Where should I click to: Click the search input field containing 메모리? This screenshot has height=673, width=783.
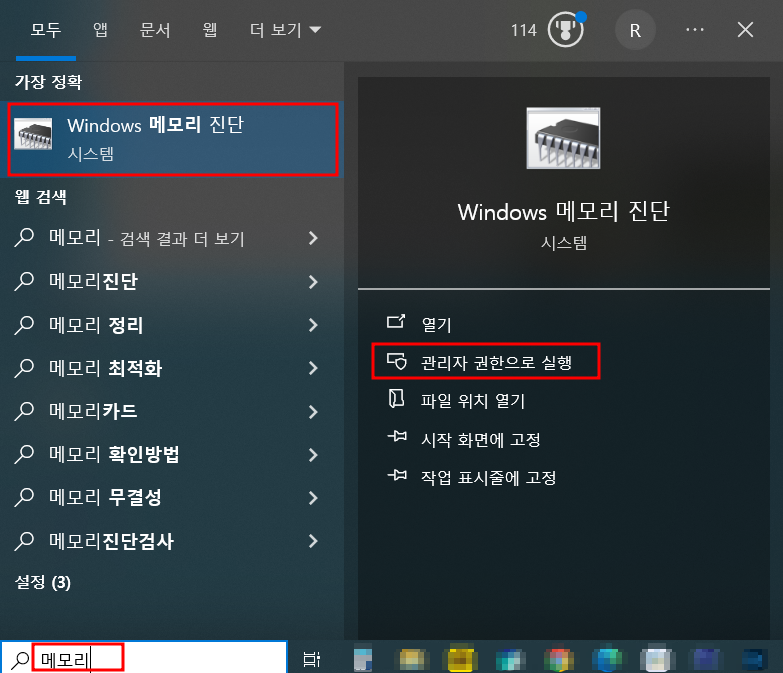pyautogui.click(x=144, y=659)
